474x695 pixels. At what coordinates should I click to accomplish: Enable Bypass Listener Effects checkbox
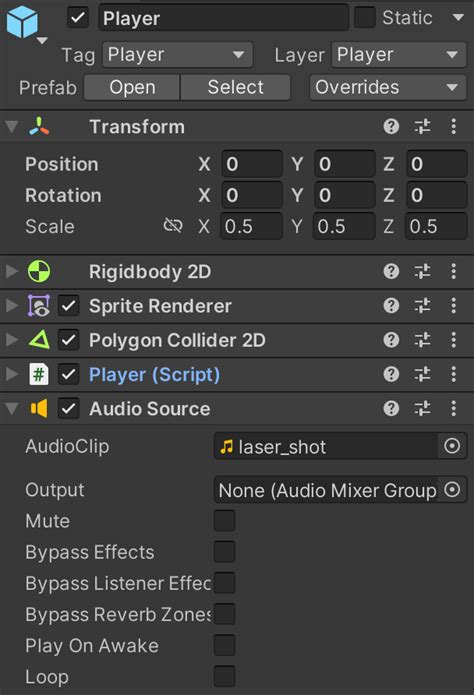(x=224, y=583)
